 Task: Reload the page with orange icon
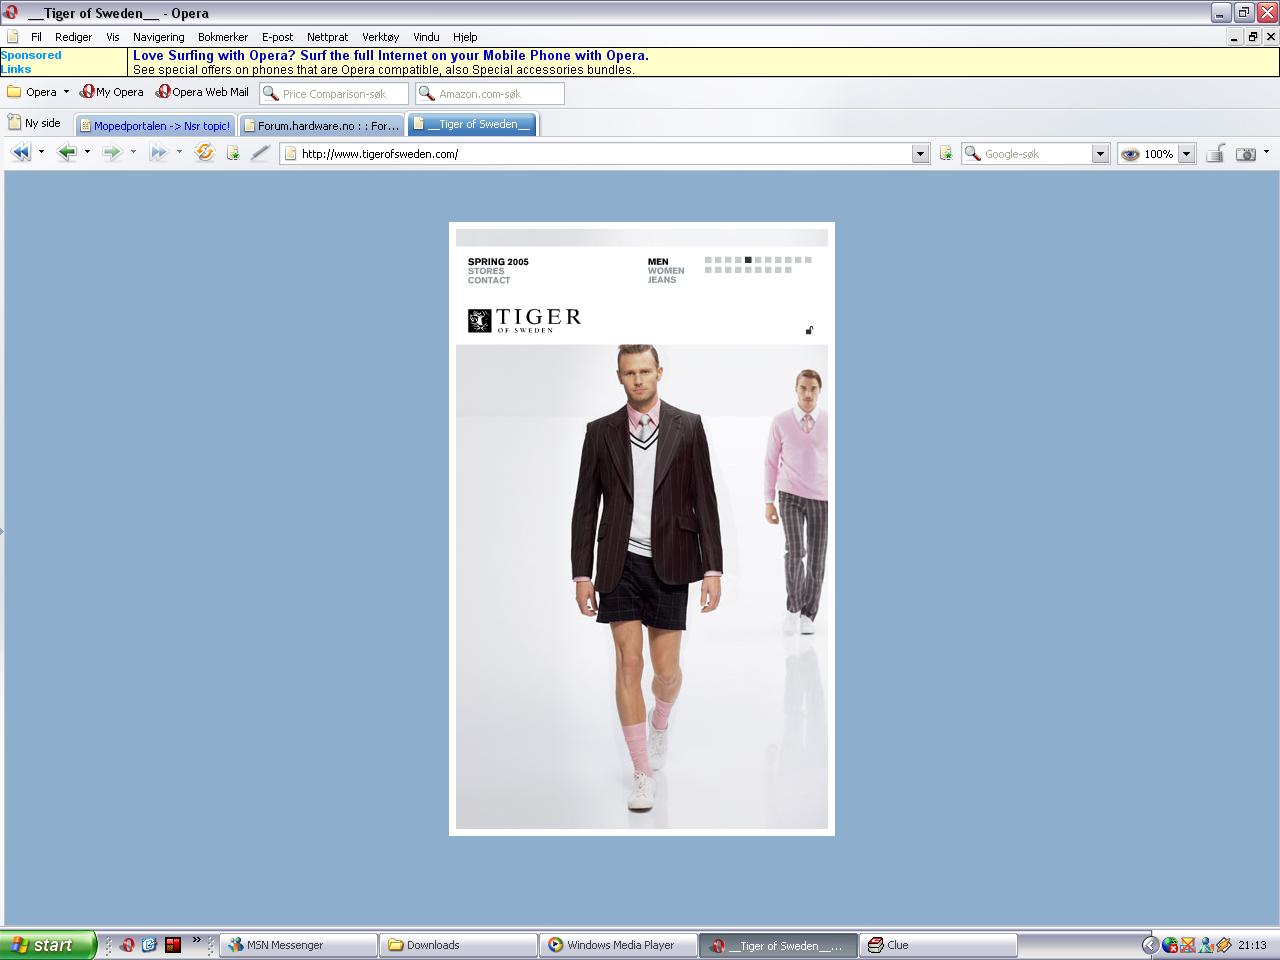pyautogui.click(x=204, y=153)
